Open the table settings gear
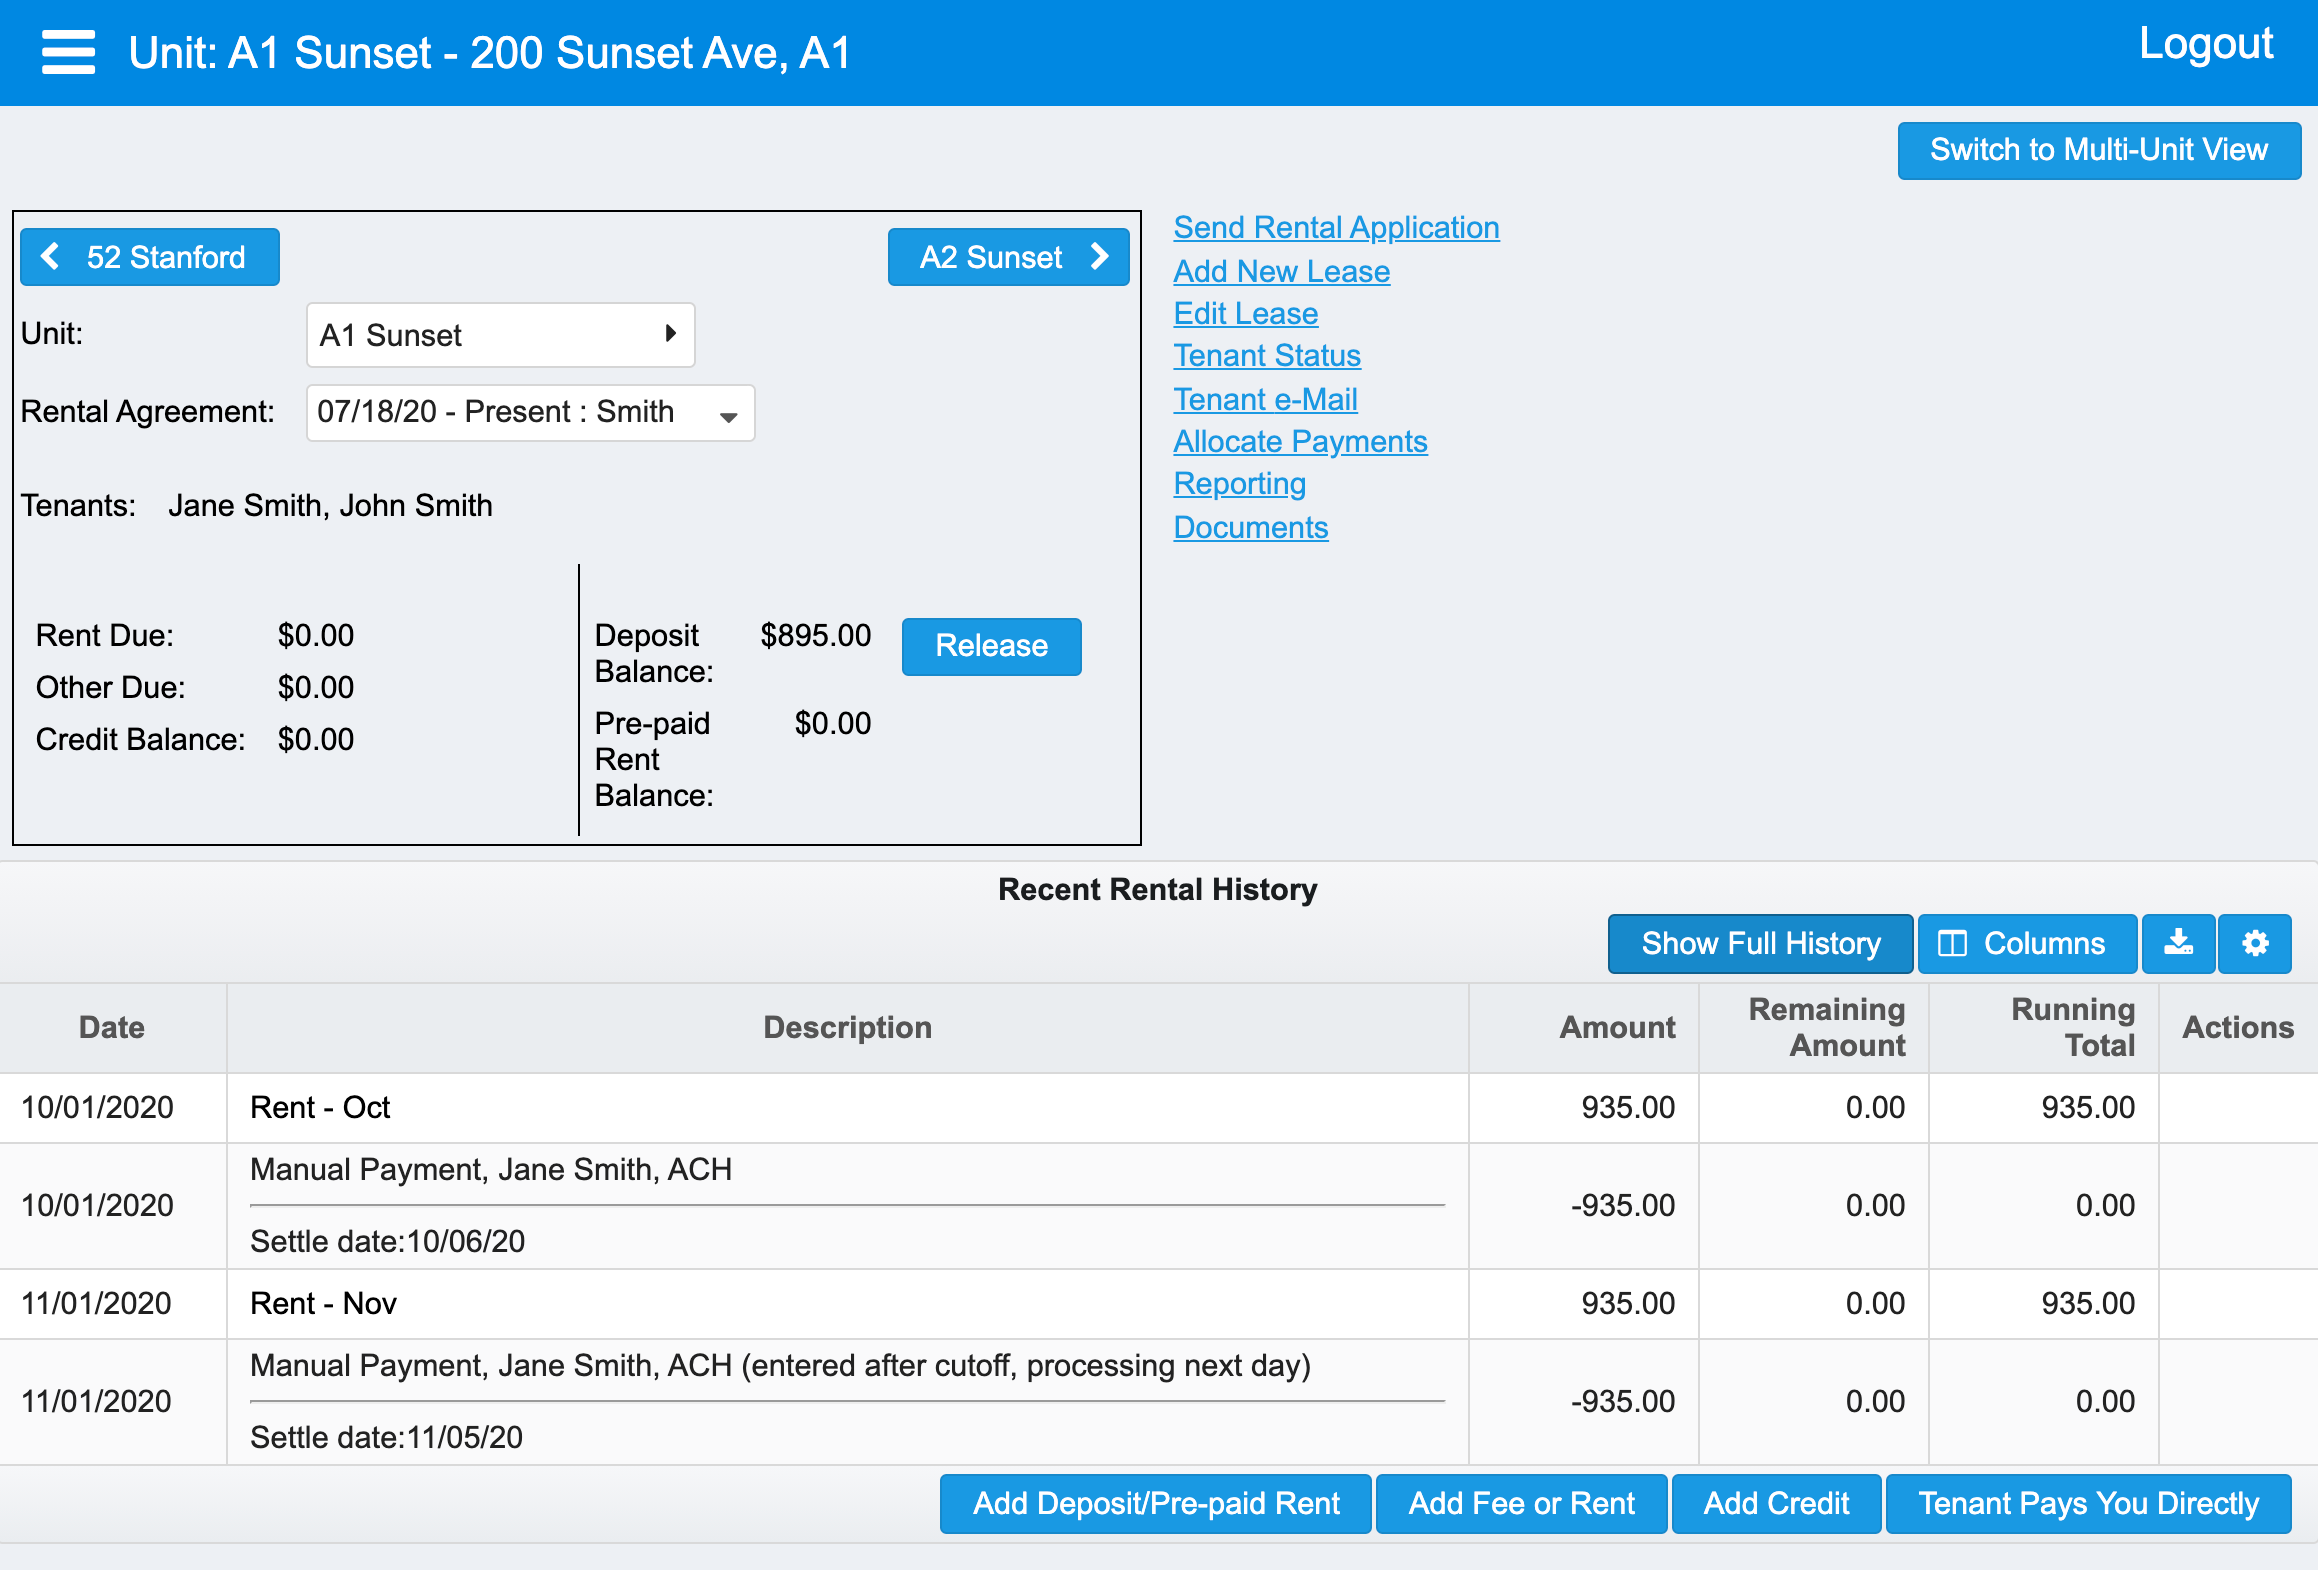This screenshot has width=2318, height=1570. pyautogui.click(x=2255, y=943)
